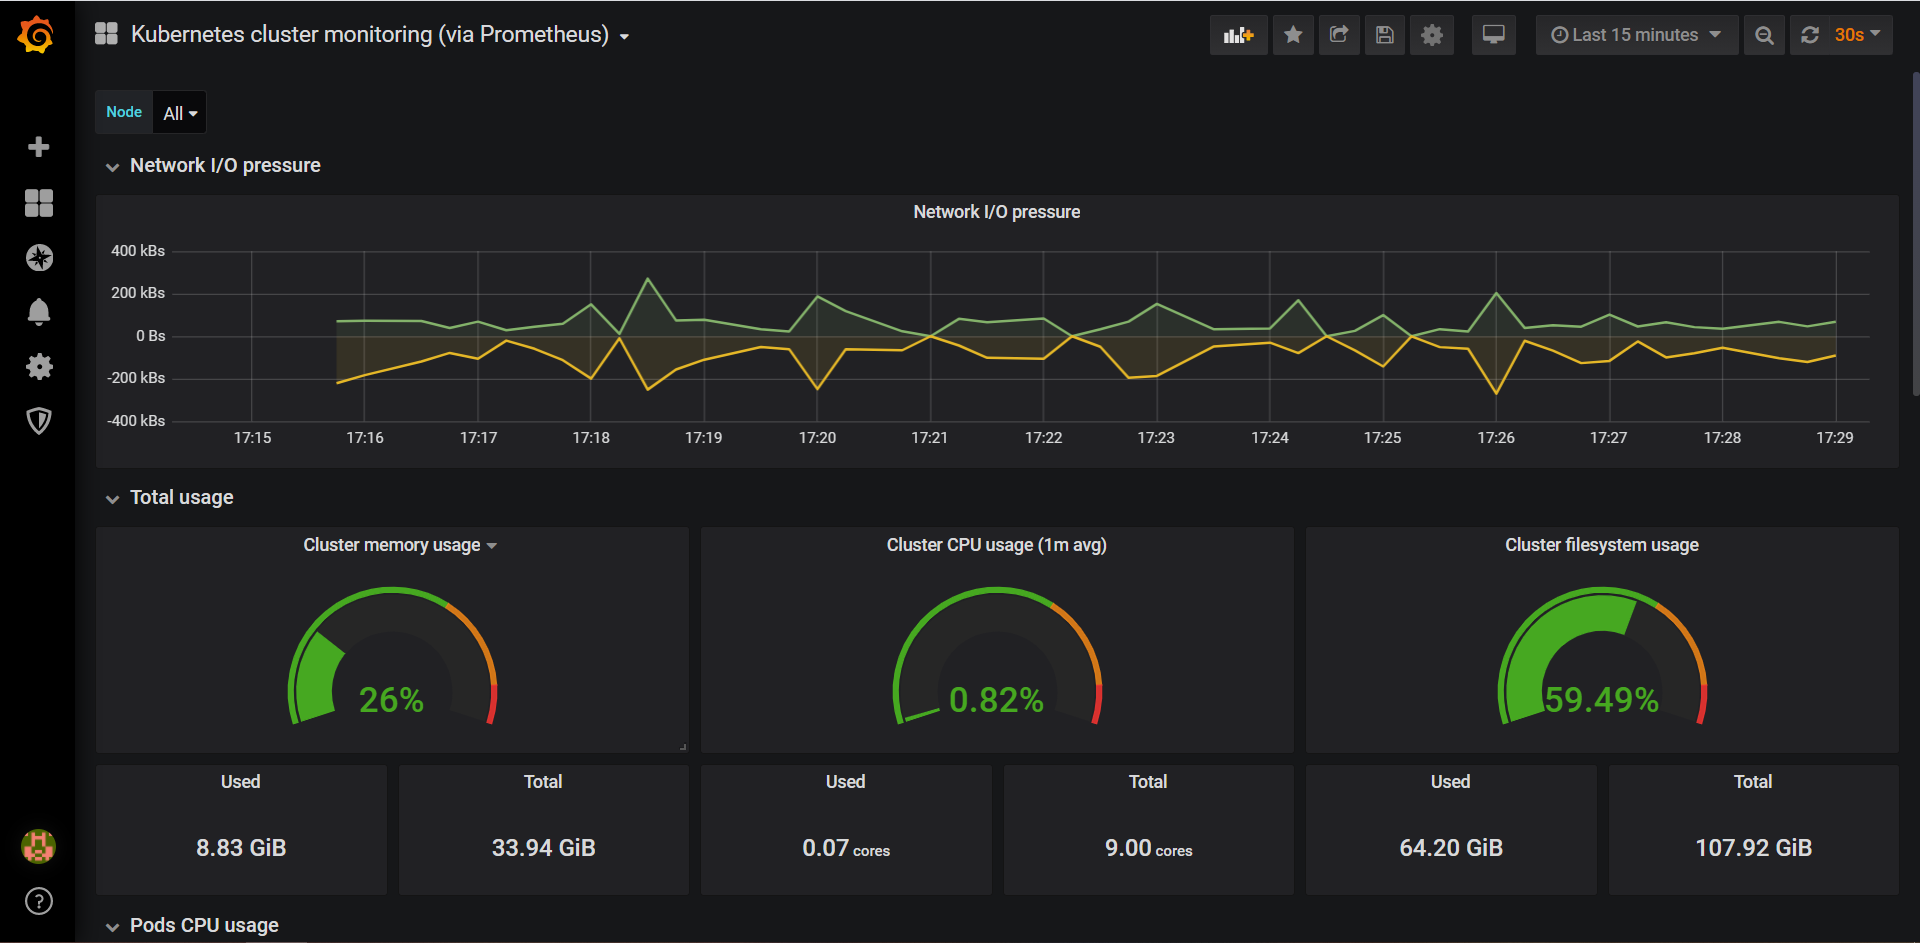This screenshot has height=943, width=1920.
Task: Cycle view mode with monitor icon
Action: pyautogui.click(x=1493, y=35)
